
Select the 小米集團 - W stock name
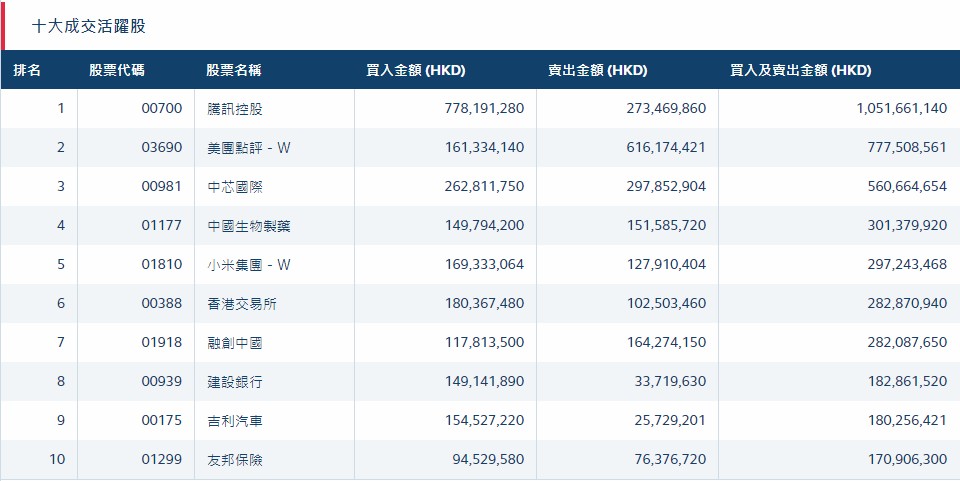[249, 264]
